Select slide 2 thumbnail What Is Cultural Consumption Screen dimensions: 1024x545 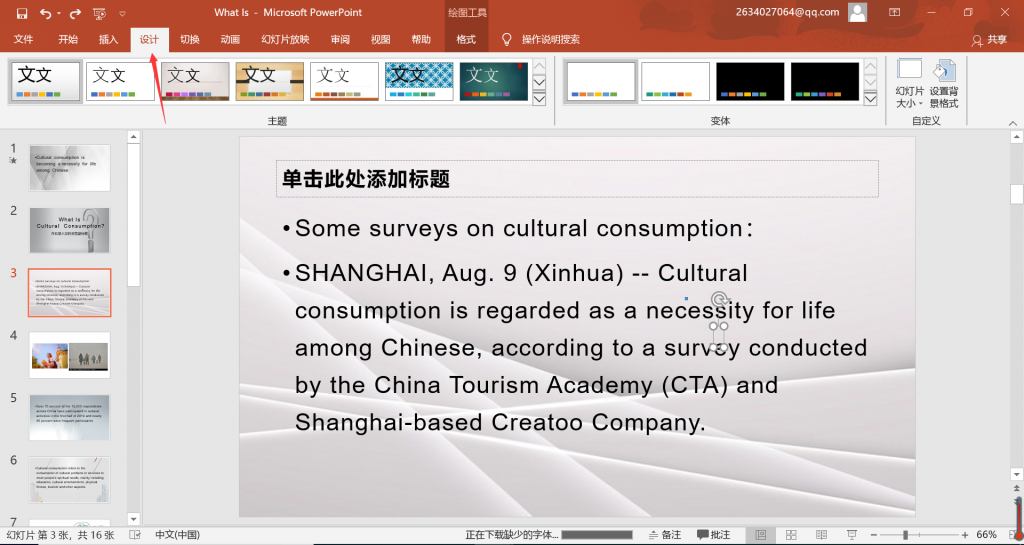coord(70,230)
